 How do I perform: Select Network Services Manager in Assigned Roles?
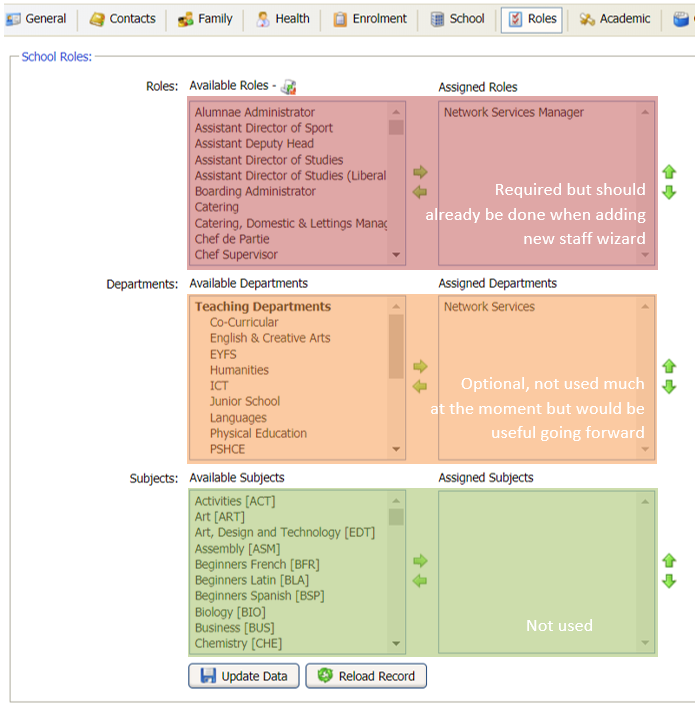click(513, 112)
